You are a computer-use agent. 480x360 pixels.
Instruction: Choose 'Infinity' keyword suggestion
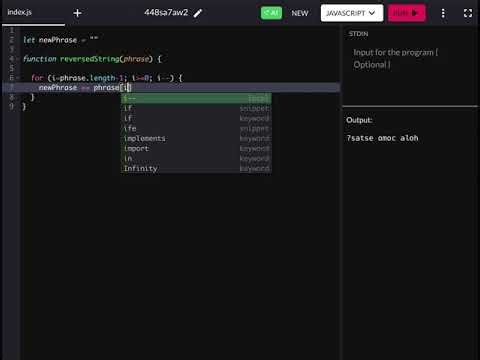point(196,168)
